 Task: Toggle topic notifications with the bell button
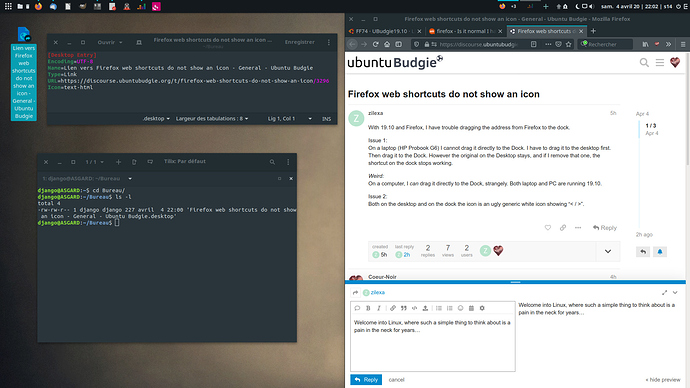point(660,252)
